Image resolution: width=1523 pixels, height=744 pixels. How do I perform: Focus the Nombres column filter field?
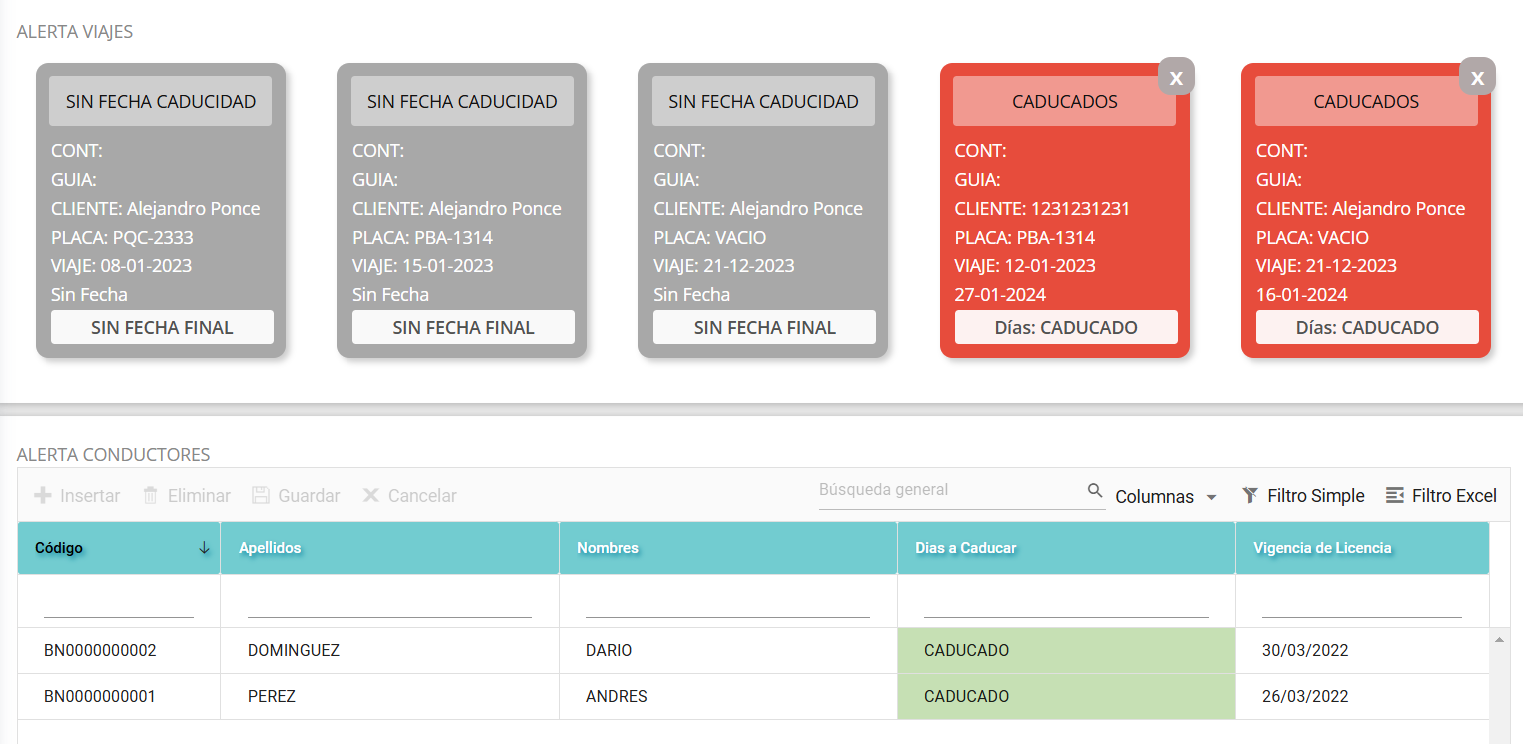coord(727,605)
